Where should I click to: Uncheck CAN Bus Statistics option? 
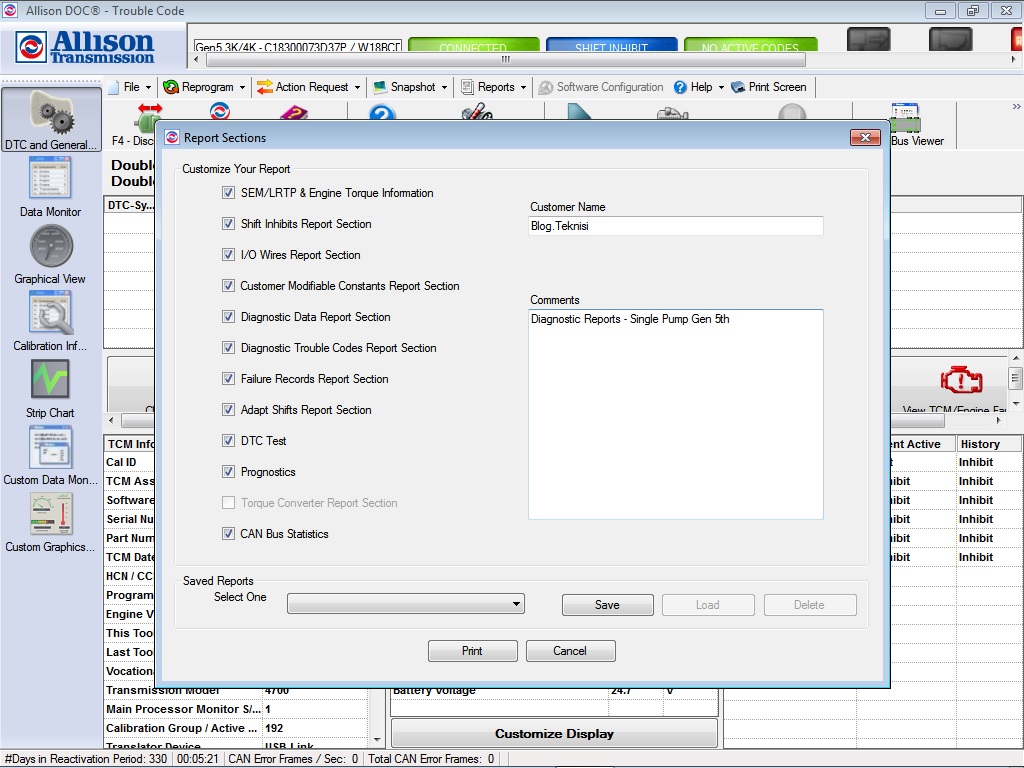[230, 534]
